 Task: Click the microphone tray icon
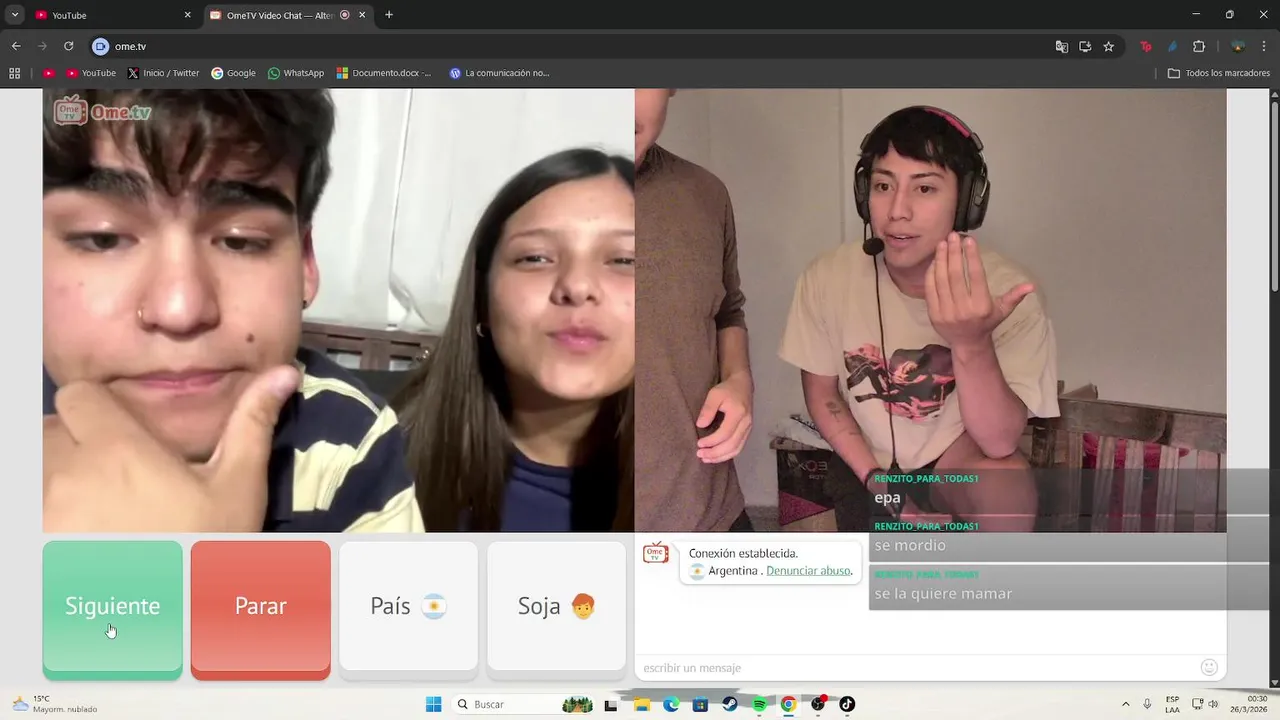click(1147, 704)
